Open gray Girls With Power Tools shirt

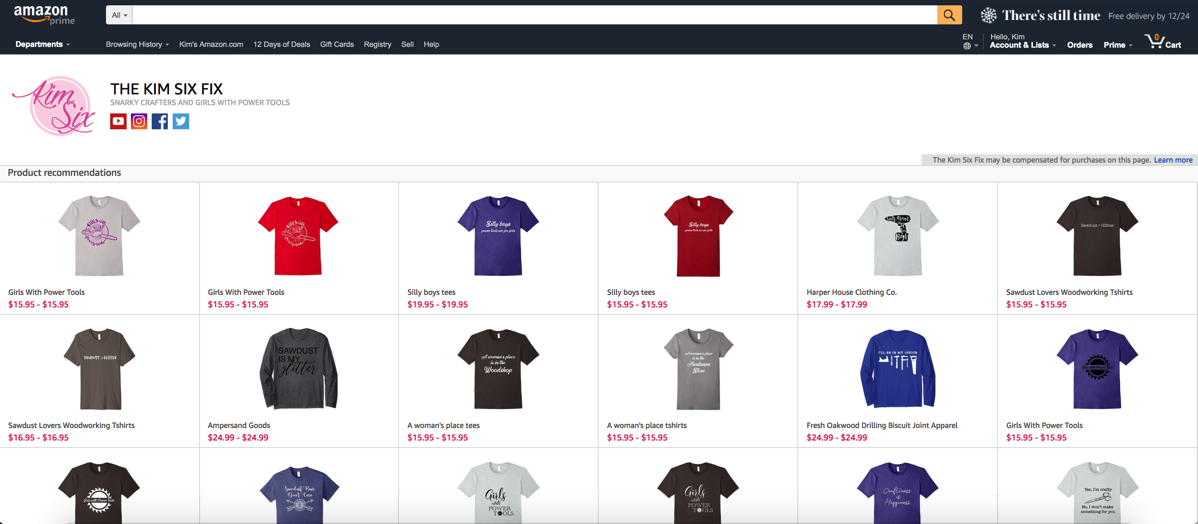pos(99,235)
